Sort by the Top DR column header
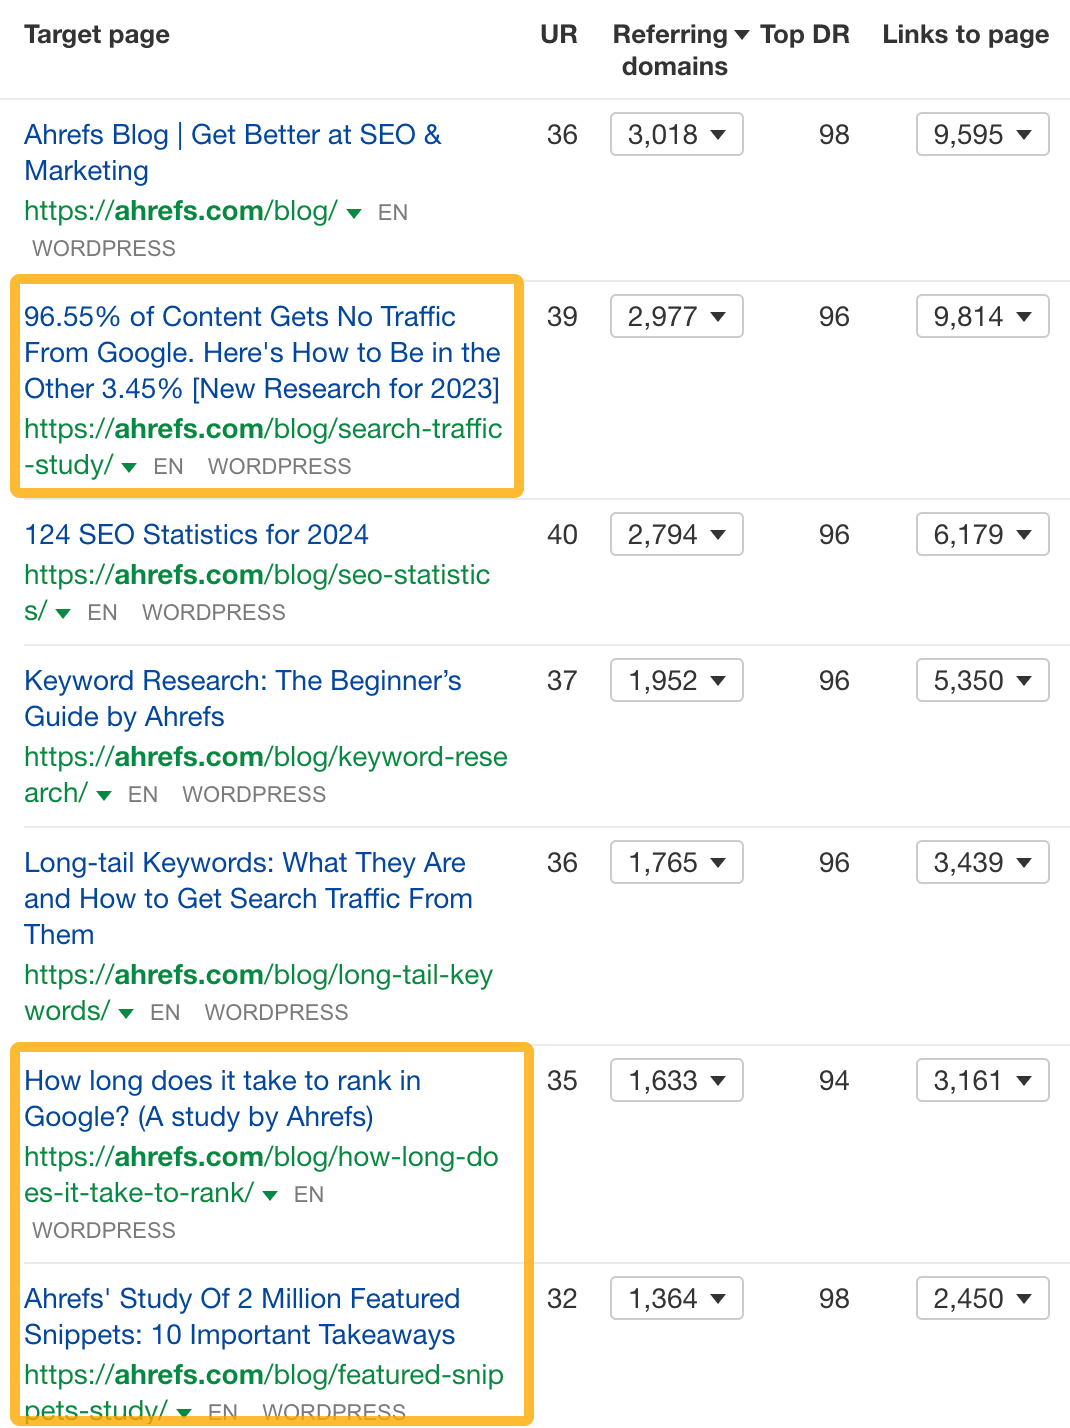 click(x=805, y=33)
